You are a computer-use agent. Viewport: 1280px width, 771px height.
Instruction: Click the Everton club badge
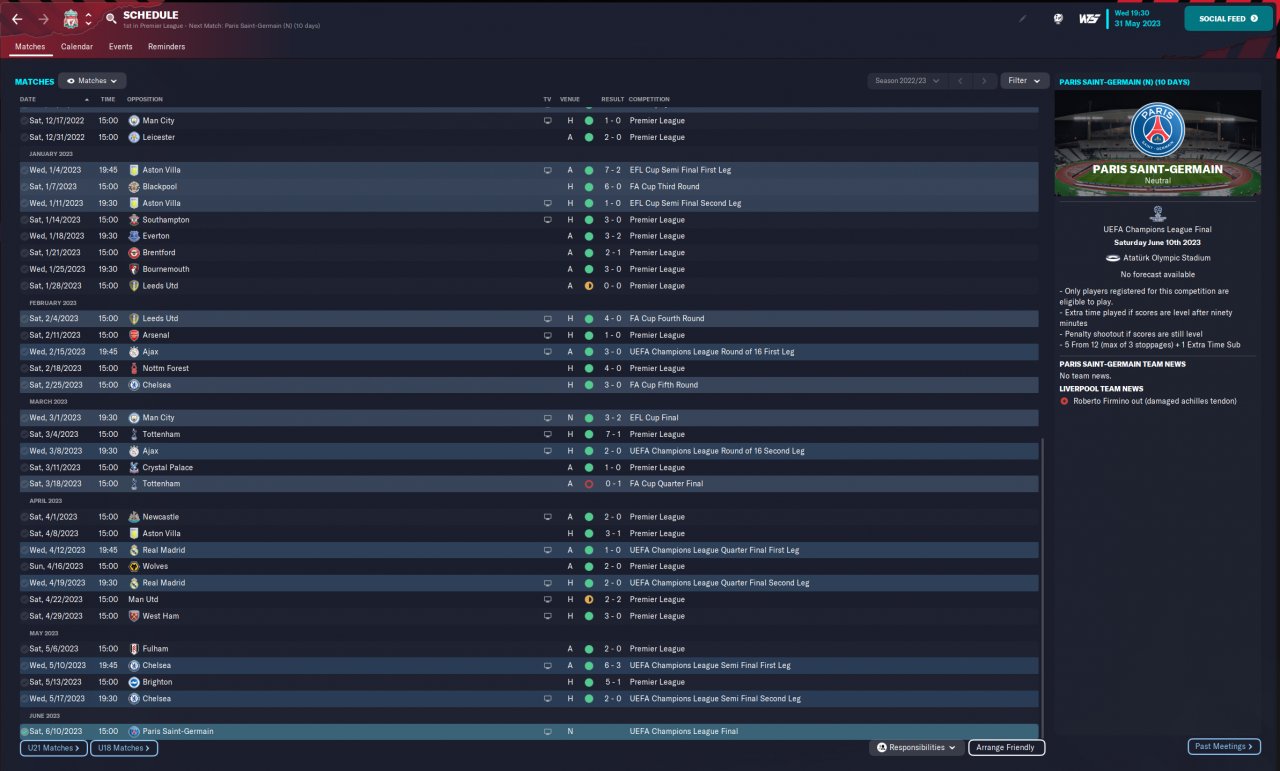click(x=134, y=236)
